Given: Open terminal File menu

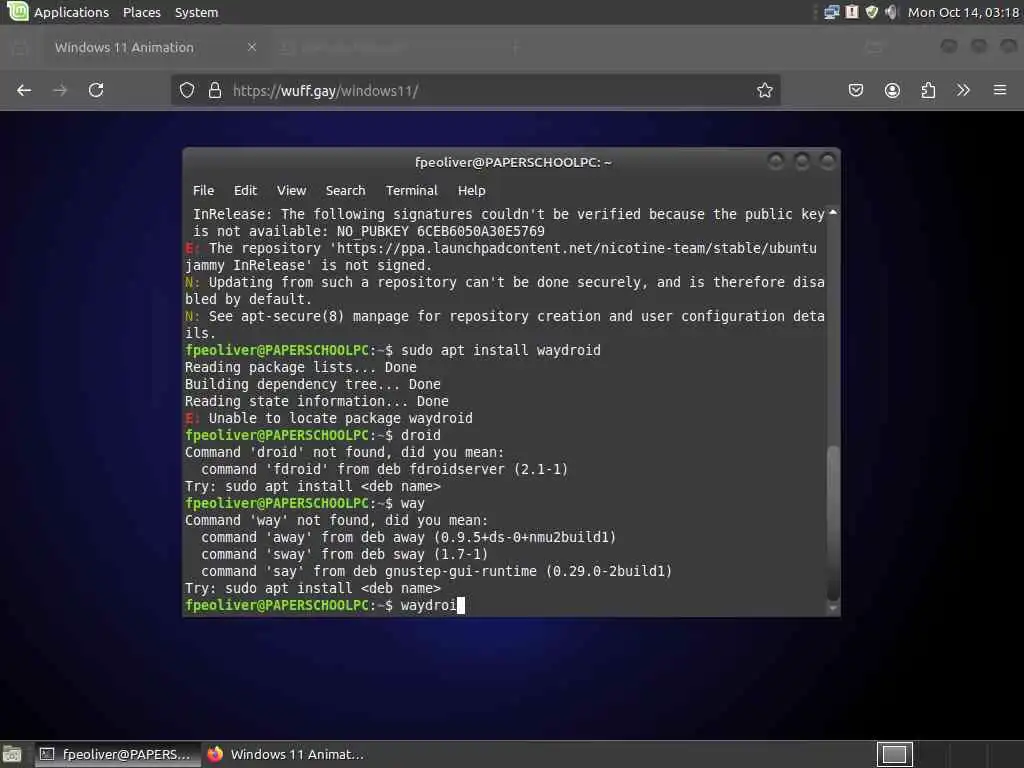Looking at the screenshot, I should tap(203, 191).
